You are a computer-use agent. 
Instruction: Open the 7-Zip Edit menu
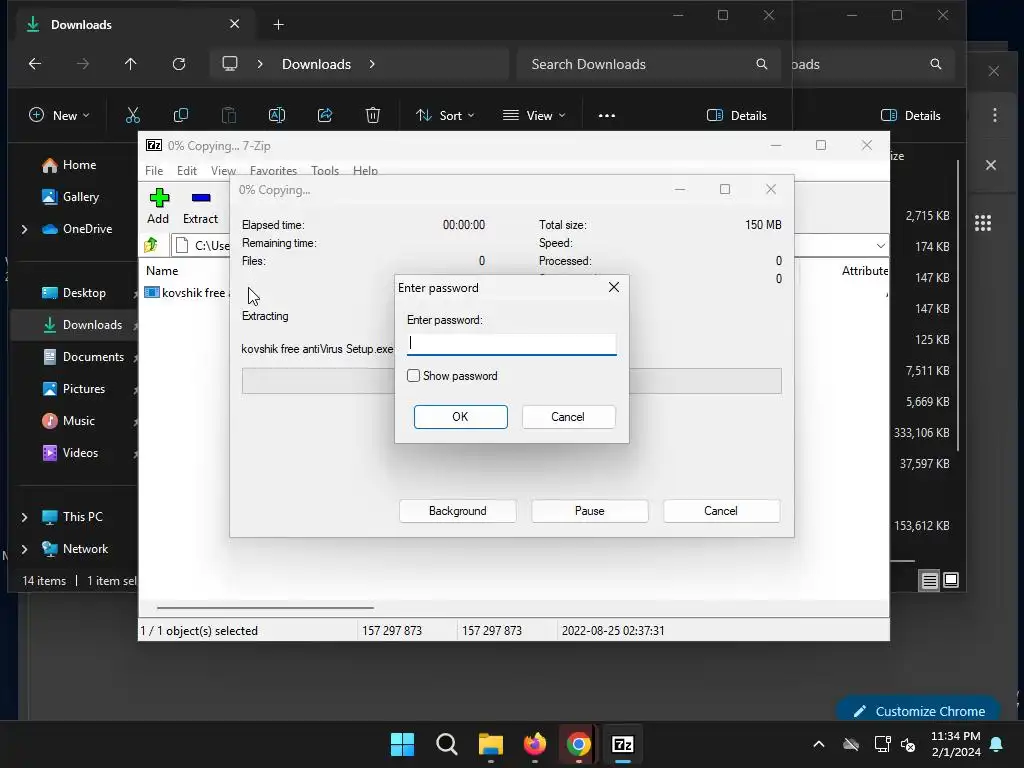187,170
